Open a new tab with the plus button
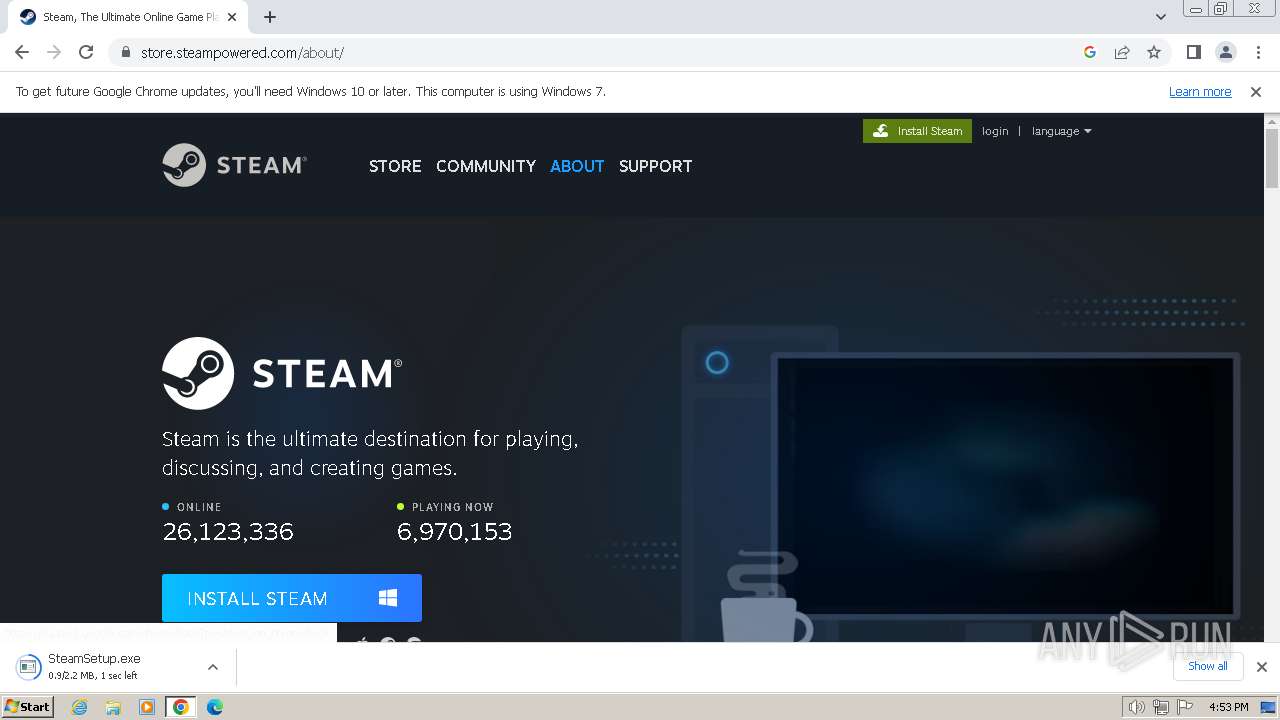 tap(270, 17)
